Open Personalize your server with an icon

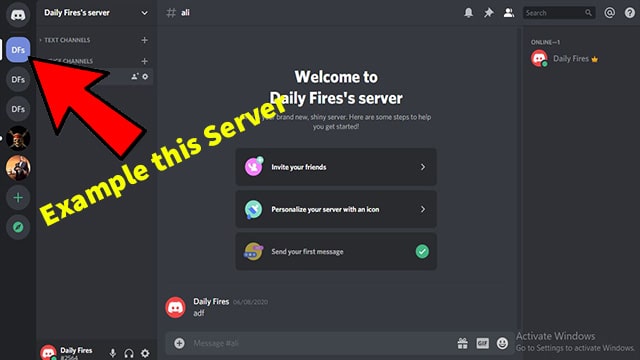(x=336, y=209)
